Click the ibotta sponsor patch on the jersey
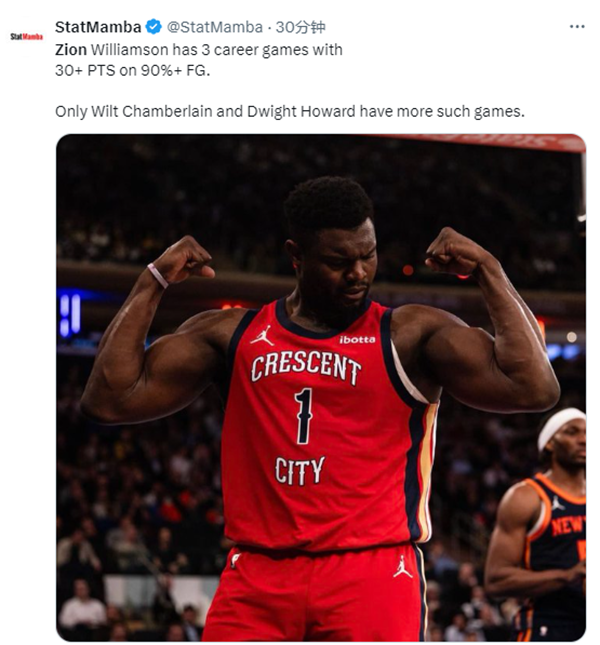The height and width of the screenshot is (645, 600). pyautogui.click(x=357, y=339)
